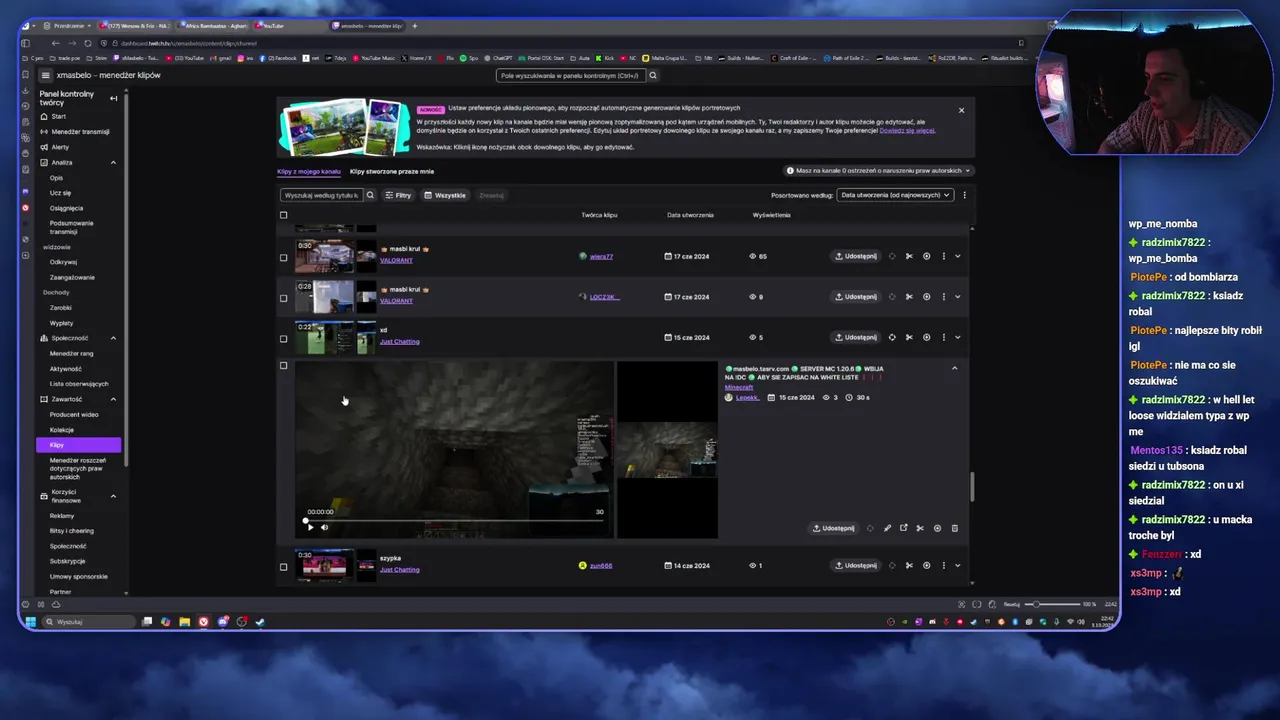Click portrait-layout icon in xd clip row
1280x720 pixels.
[892, 337]
